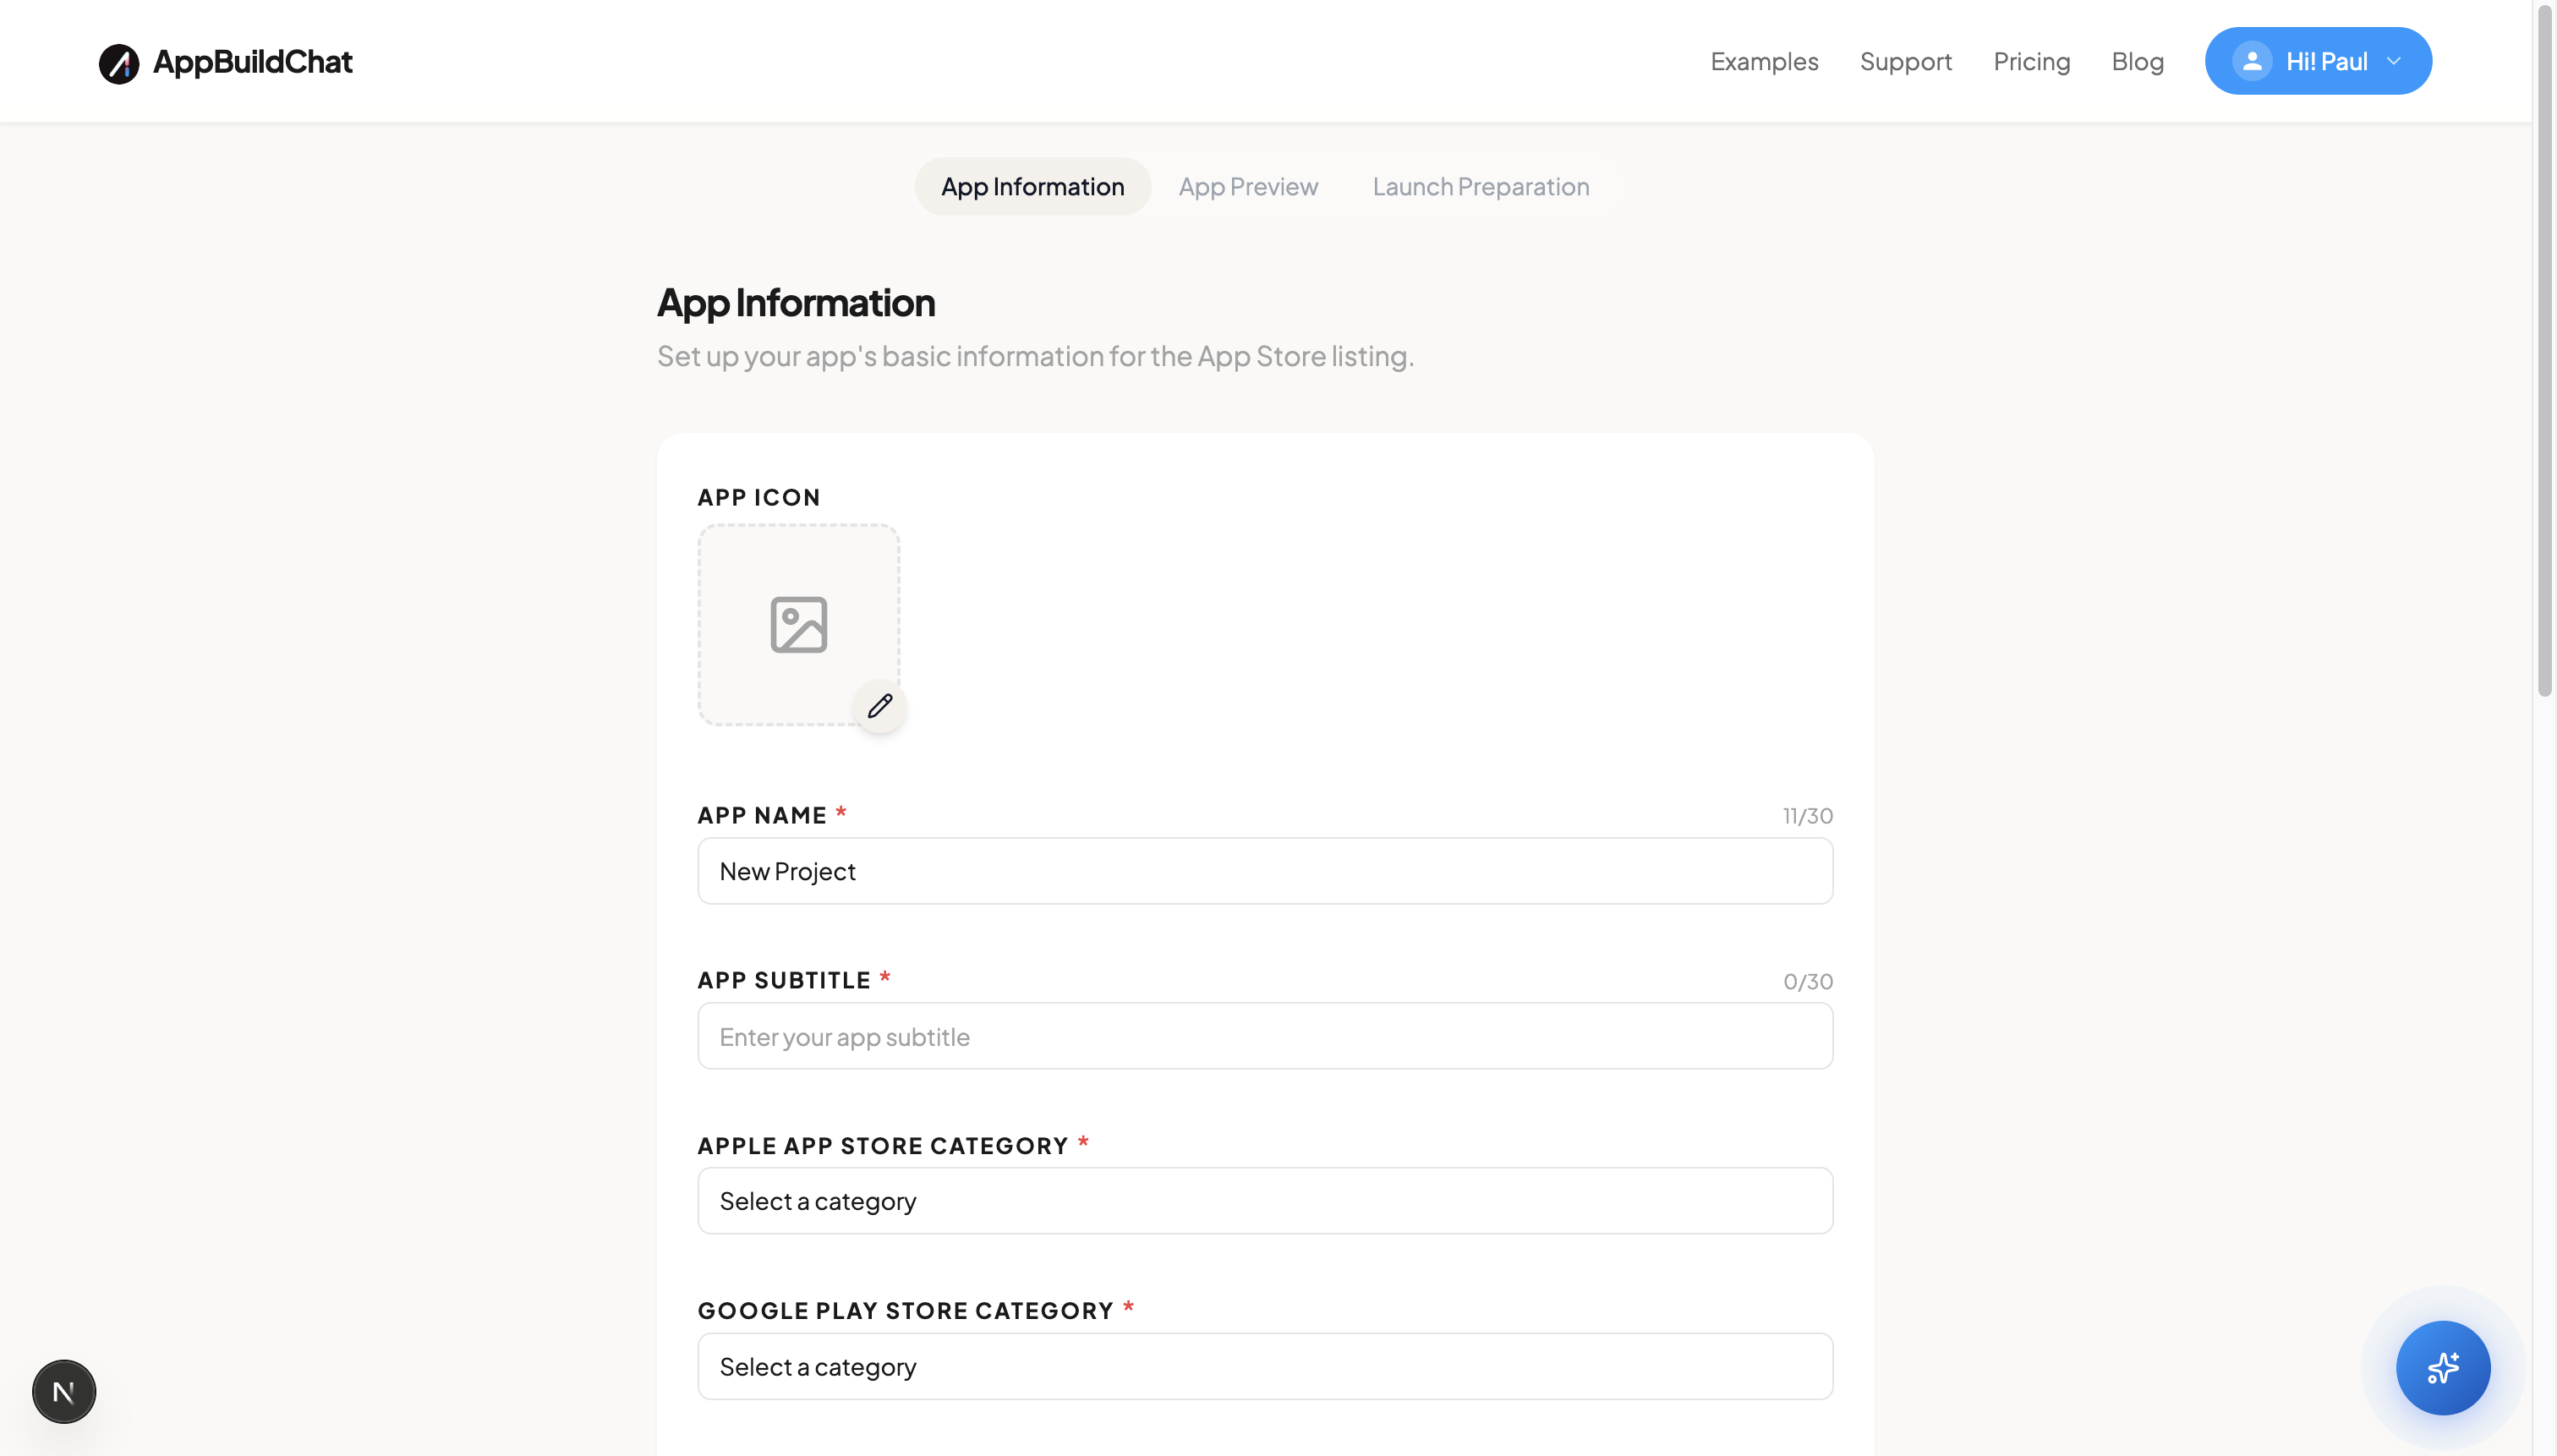Screen dimensions: 2557x1456
Task: Switch to Launch Preparation tab
Action: coord(1480,187)
